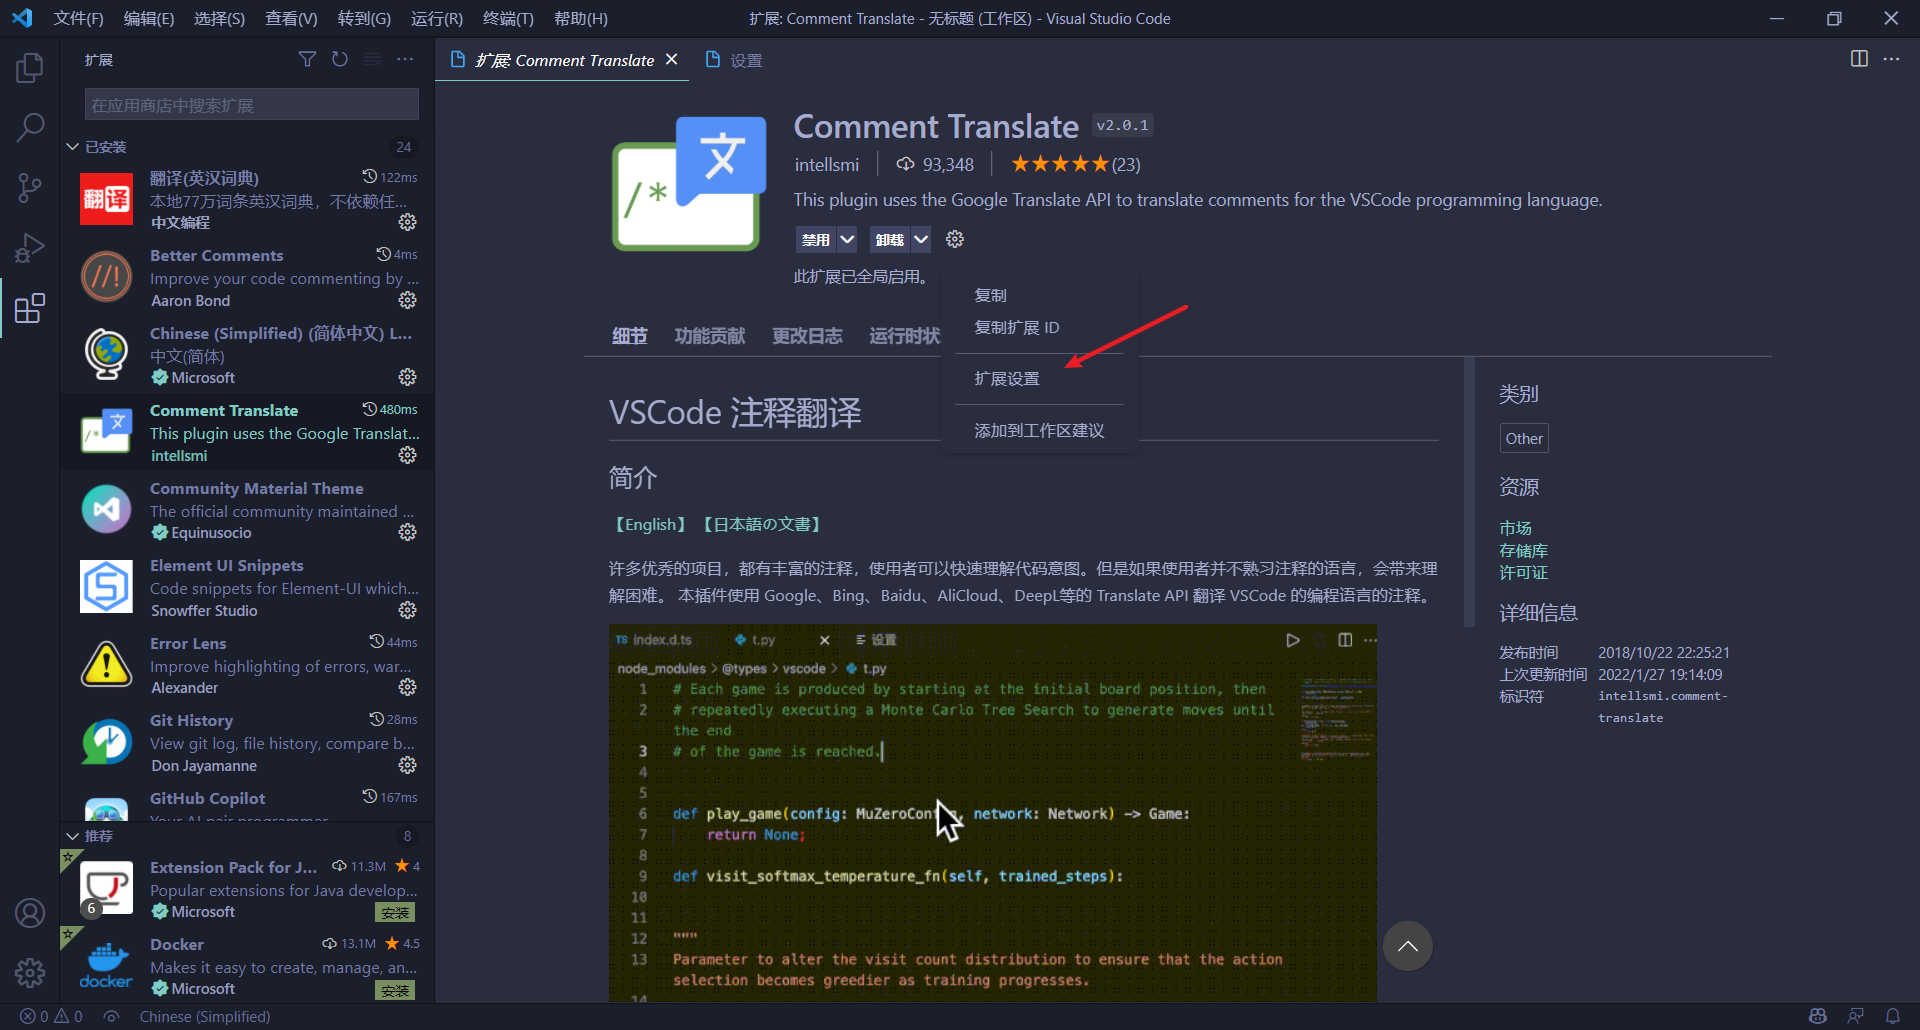Open gear for Git History extension
The height and width of the screenshot is (1030, 1920).
(x=407, y=765)
